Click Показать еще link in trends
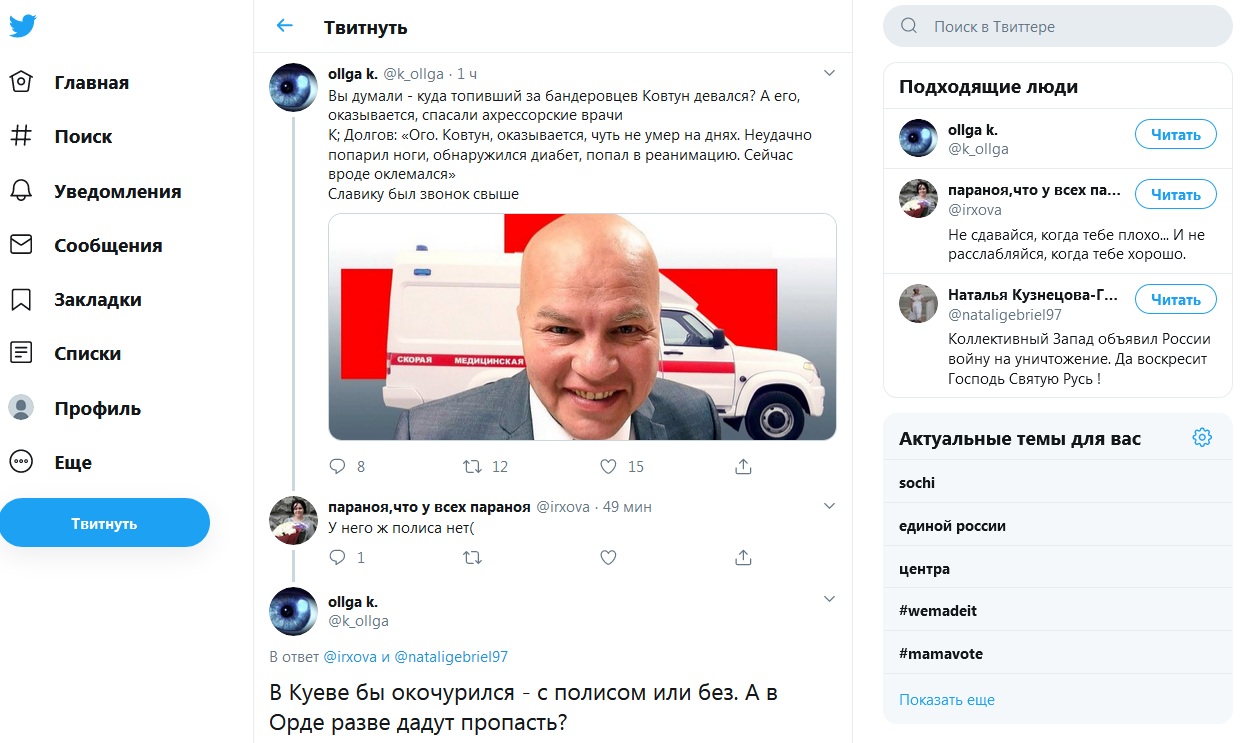 pos(947,699)
